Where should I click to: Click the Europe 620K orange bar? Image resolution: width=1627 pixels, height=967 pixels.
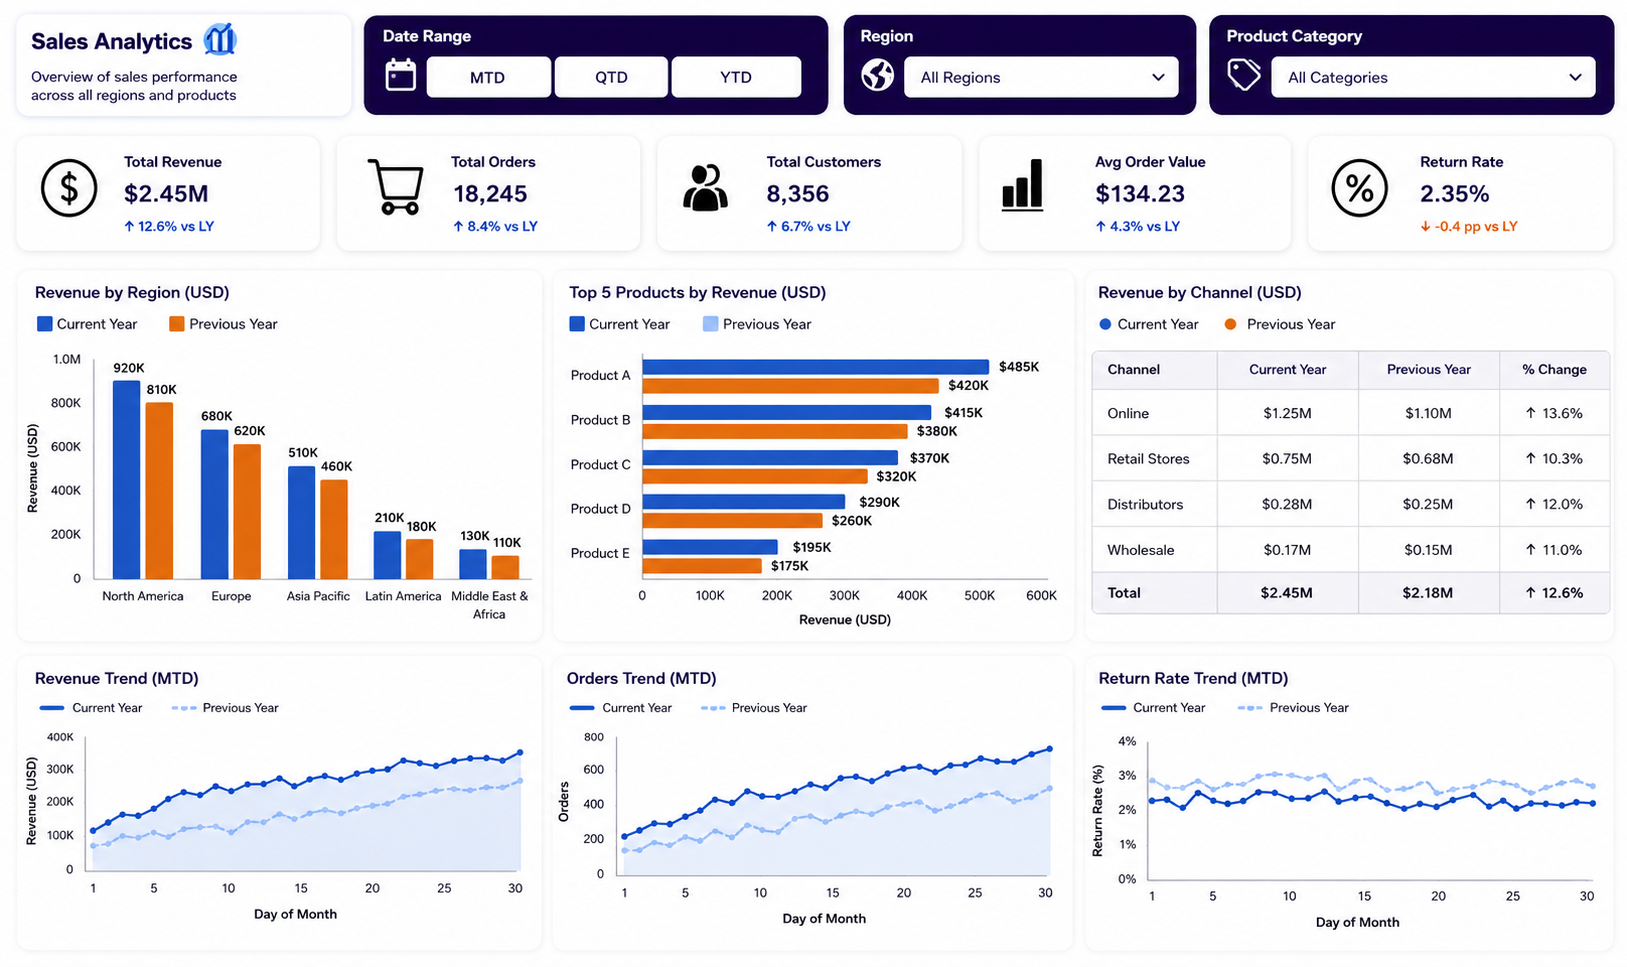247,512
